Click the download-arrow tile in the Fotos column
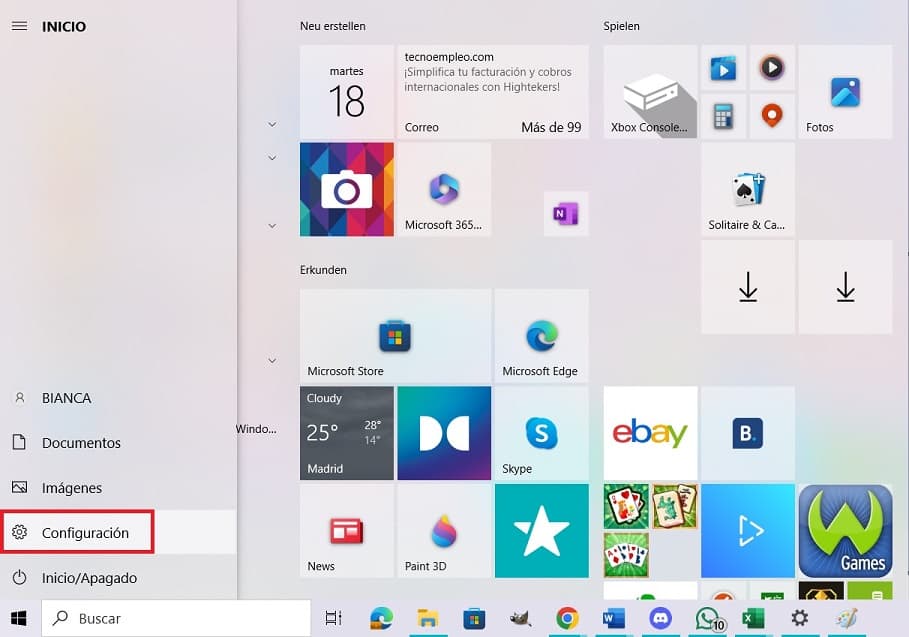The image size is (909, 637). 845,287
